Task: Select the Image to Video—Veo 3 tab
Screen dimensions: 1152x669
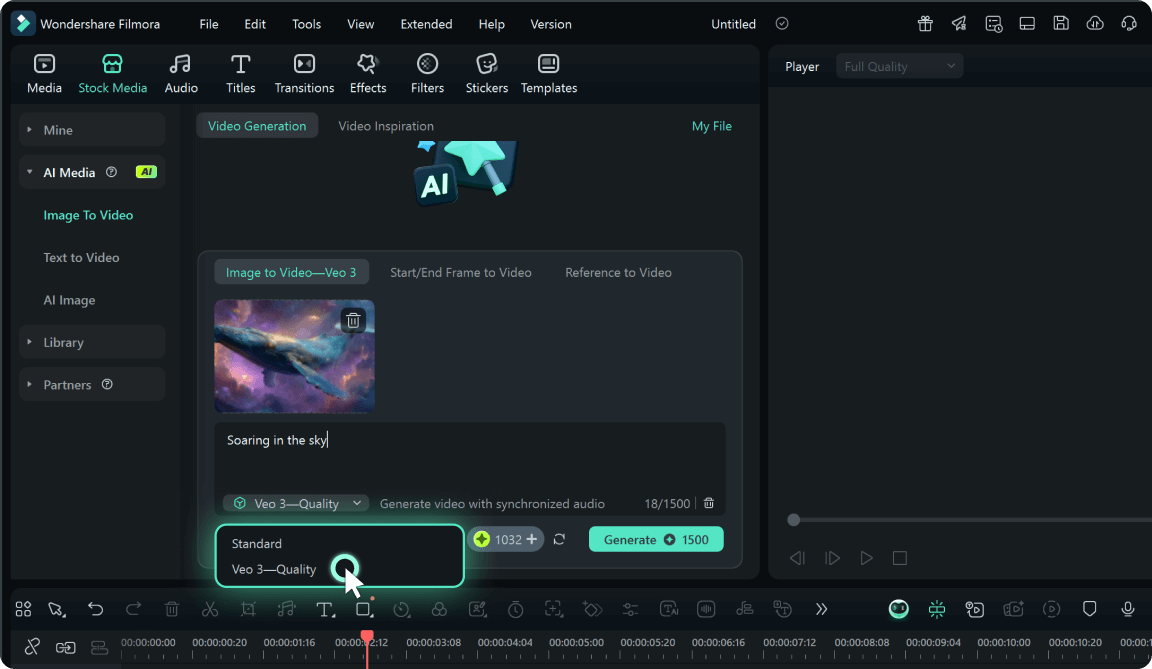Action: point(291,272)
